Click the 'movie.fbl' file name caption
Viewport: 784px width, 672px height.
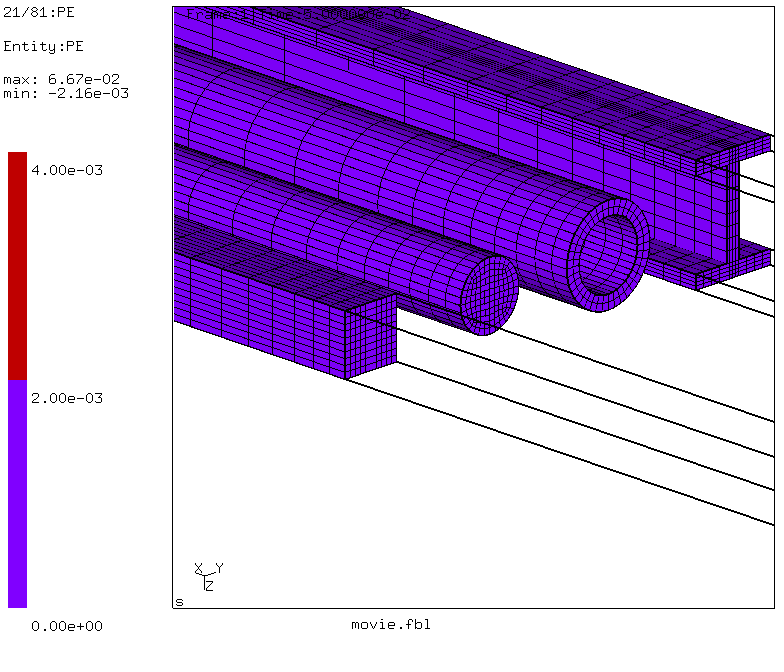click(x=390, y=624)
